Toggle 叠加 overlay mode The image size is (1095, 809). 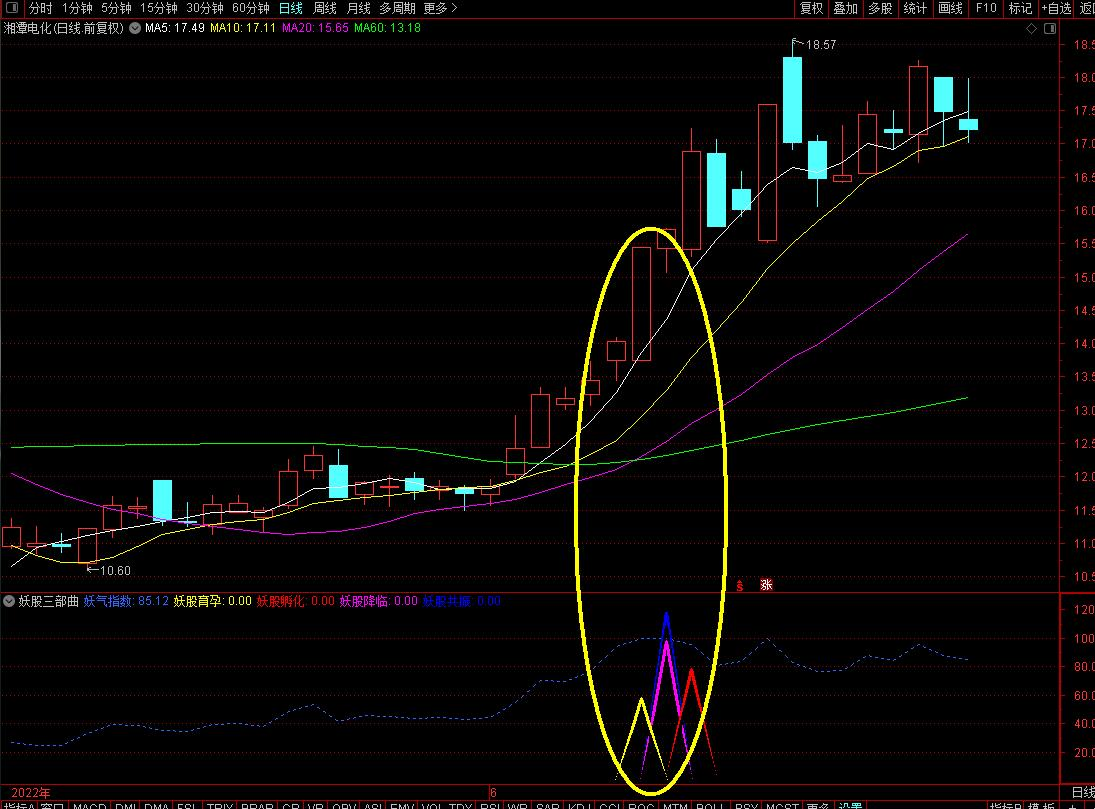coord(845,8)
